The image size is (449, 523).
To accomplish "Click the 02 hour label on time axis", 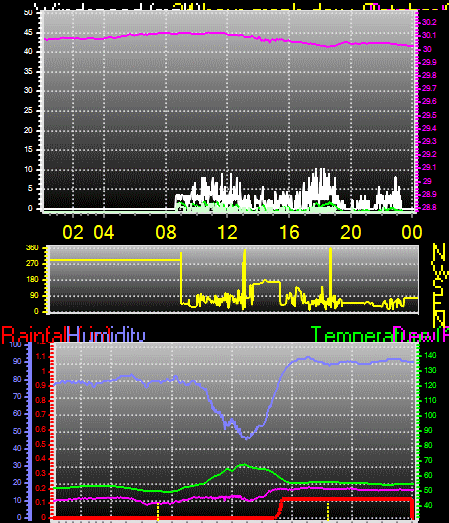I will [x=73, y=232].
